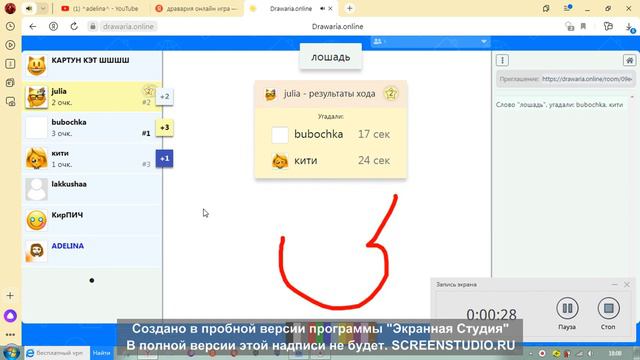Click the Internet Explorer taskbar search field
The height and width of the screenshot is (360, 640).
coord(57,353)
